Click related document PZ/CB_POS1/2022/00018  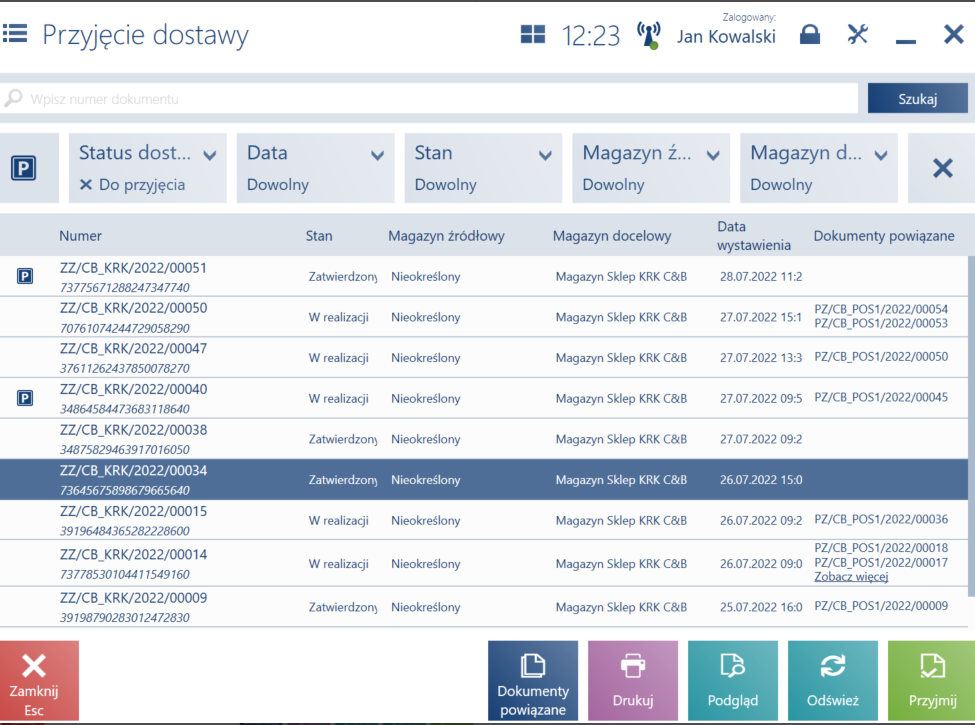[881, 548]
